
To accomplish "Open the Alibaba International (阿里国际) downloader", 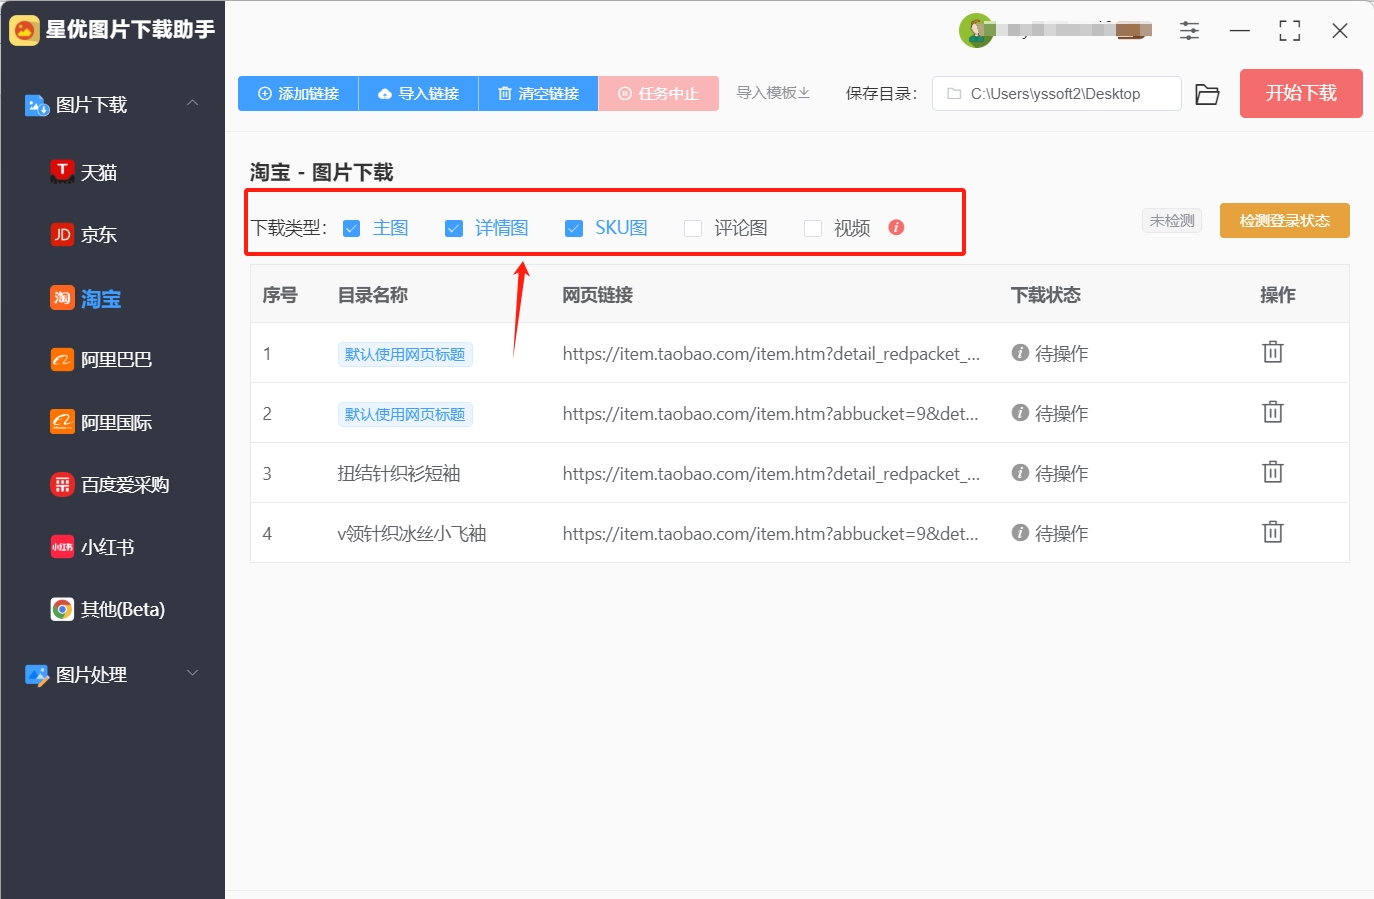I will pyautogui.click(x=101, y=422).
